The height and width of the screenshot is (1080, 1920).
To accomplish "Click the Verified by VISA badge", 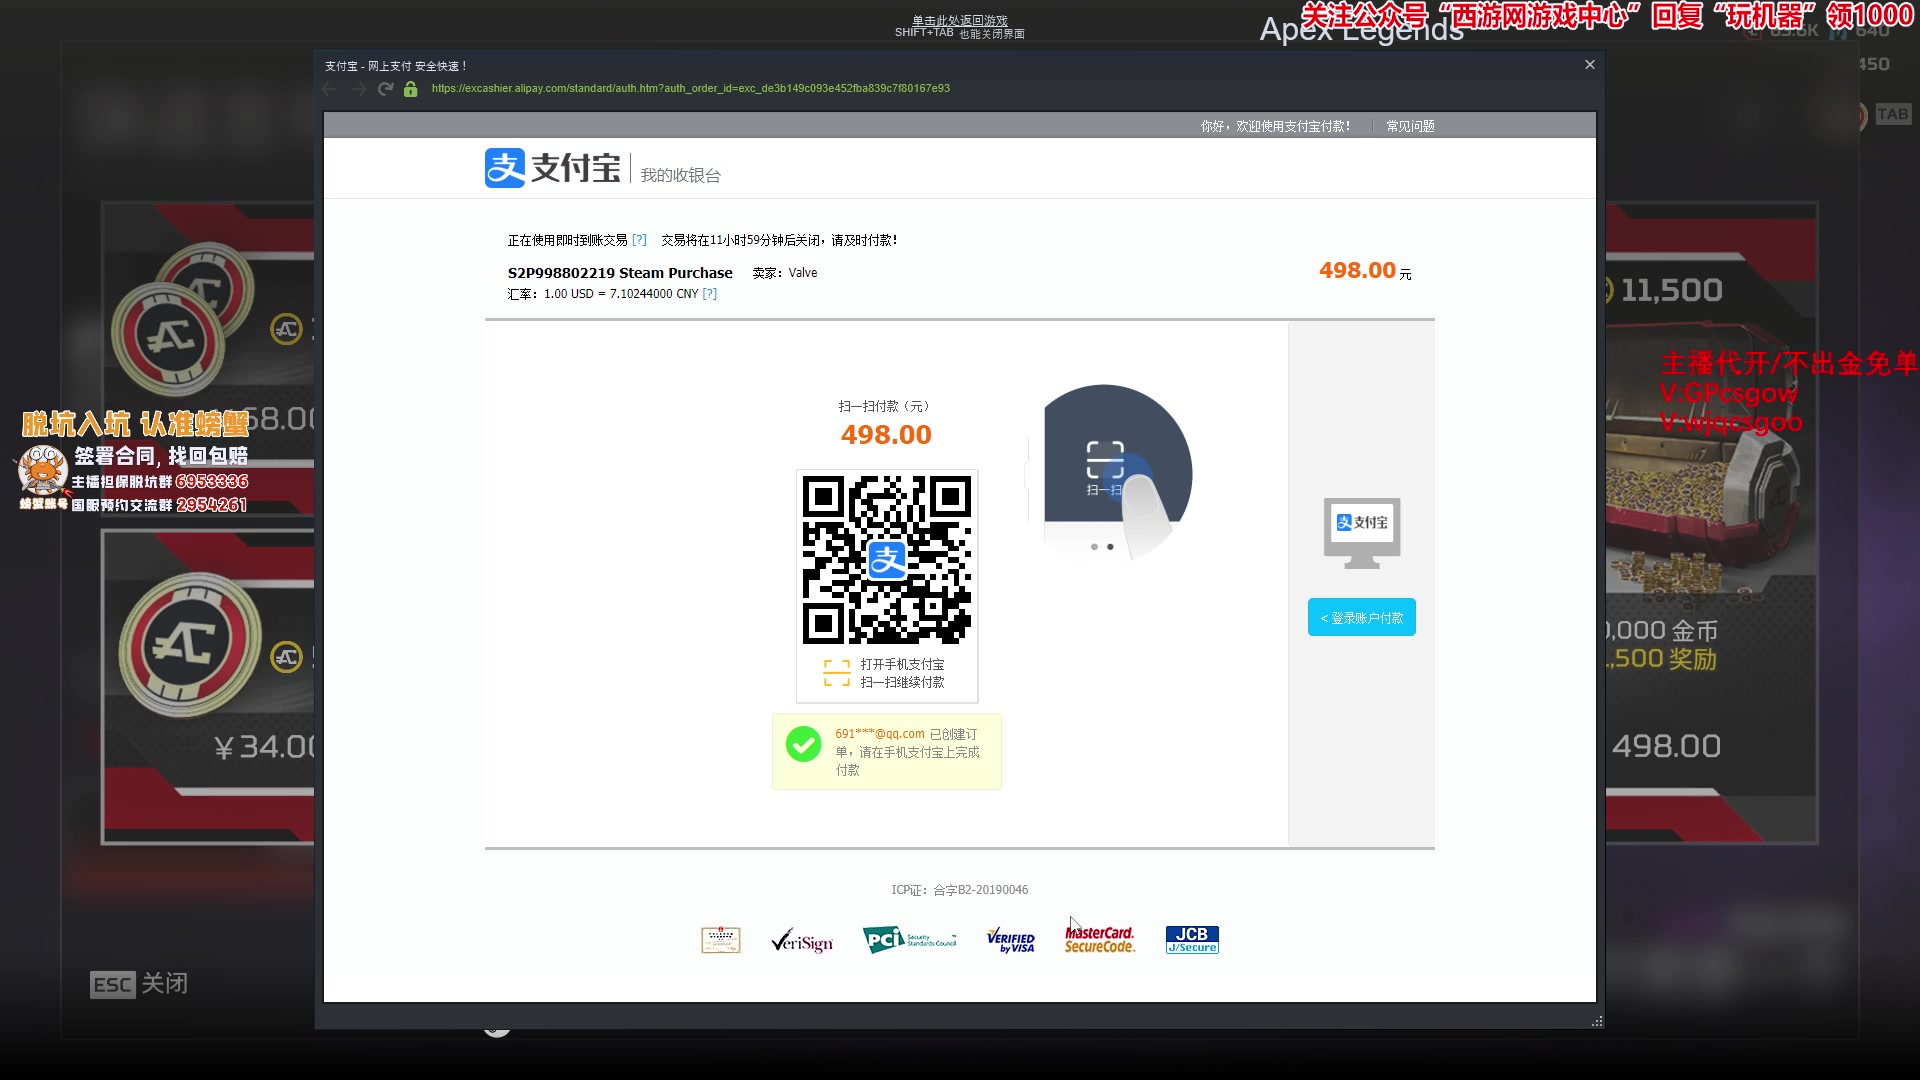I will coord(1011,940).
